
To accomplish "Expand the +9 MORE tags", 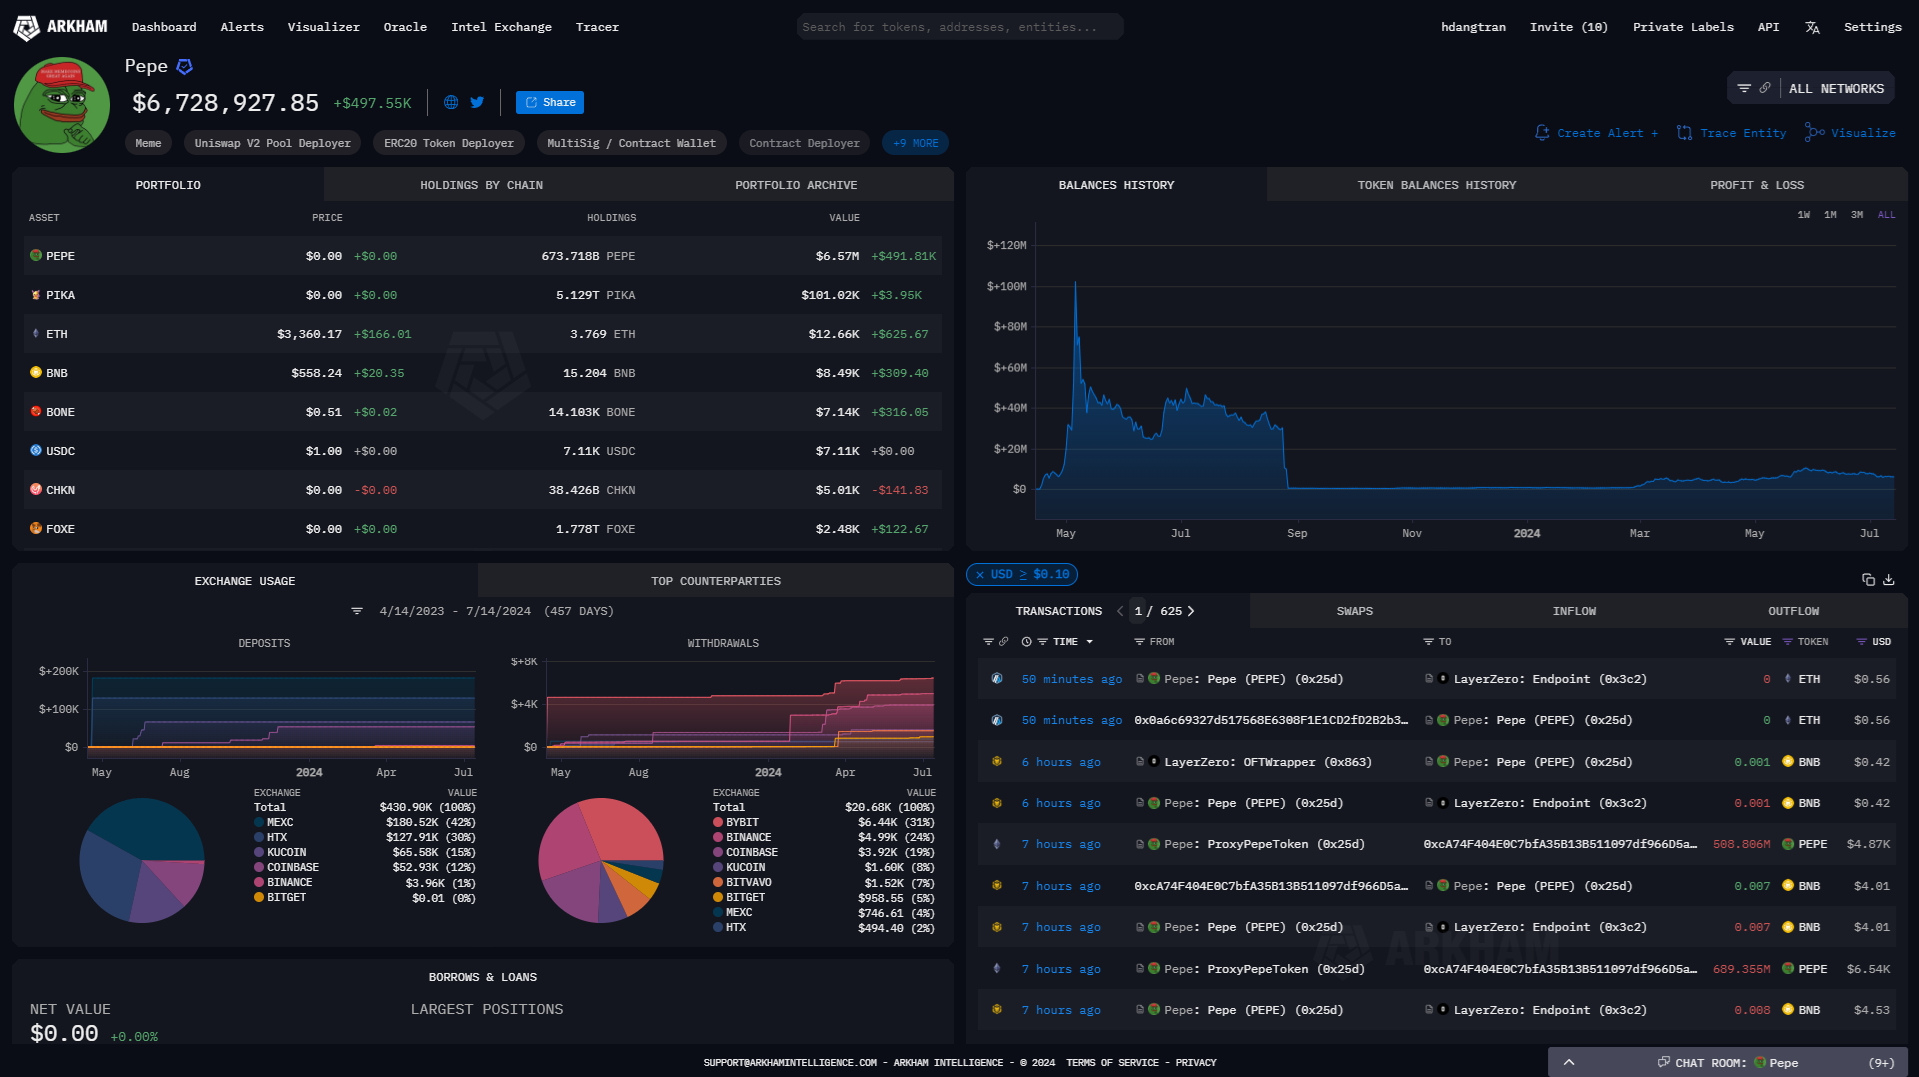I will coord(915,143).
